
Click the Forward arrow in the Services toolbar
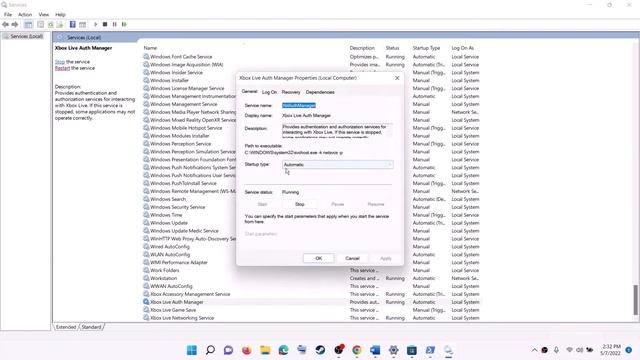coord(15,24)
